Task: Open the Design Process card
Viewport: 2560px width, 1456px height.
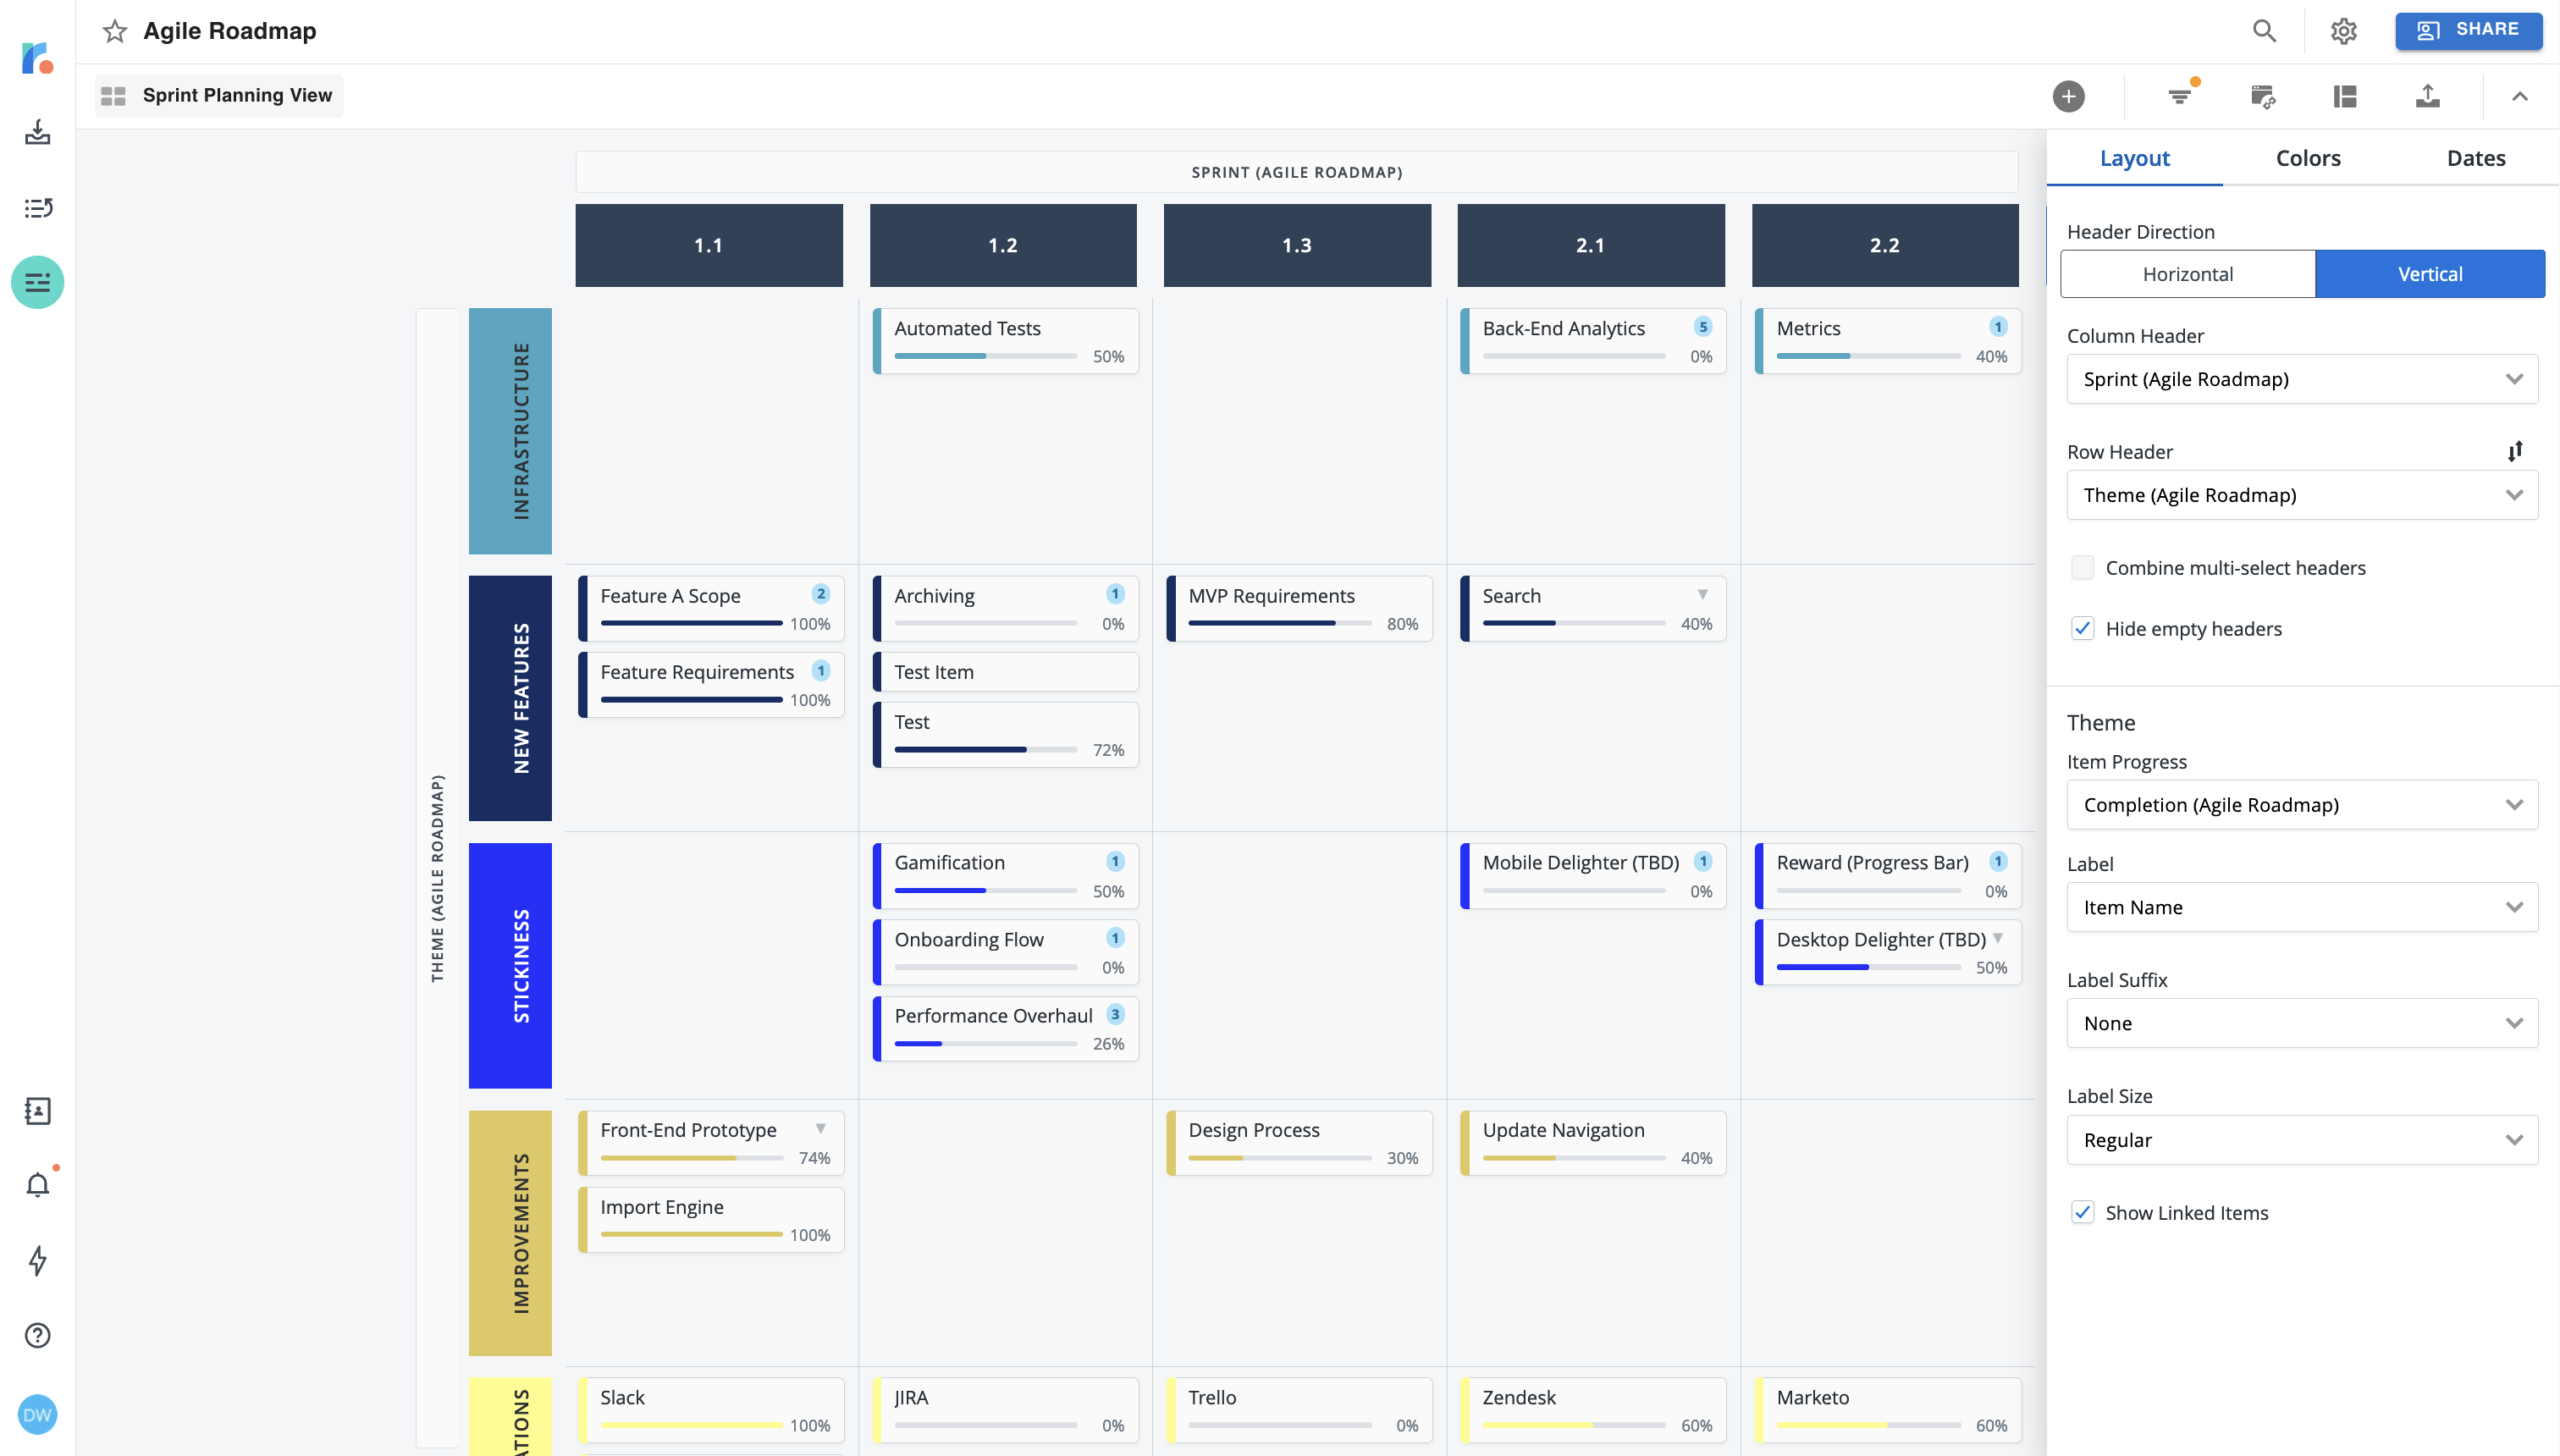Action: click(x=1299, y=1143)
